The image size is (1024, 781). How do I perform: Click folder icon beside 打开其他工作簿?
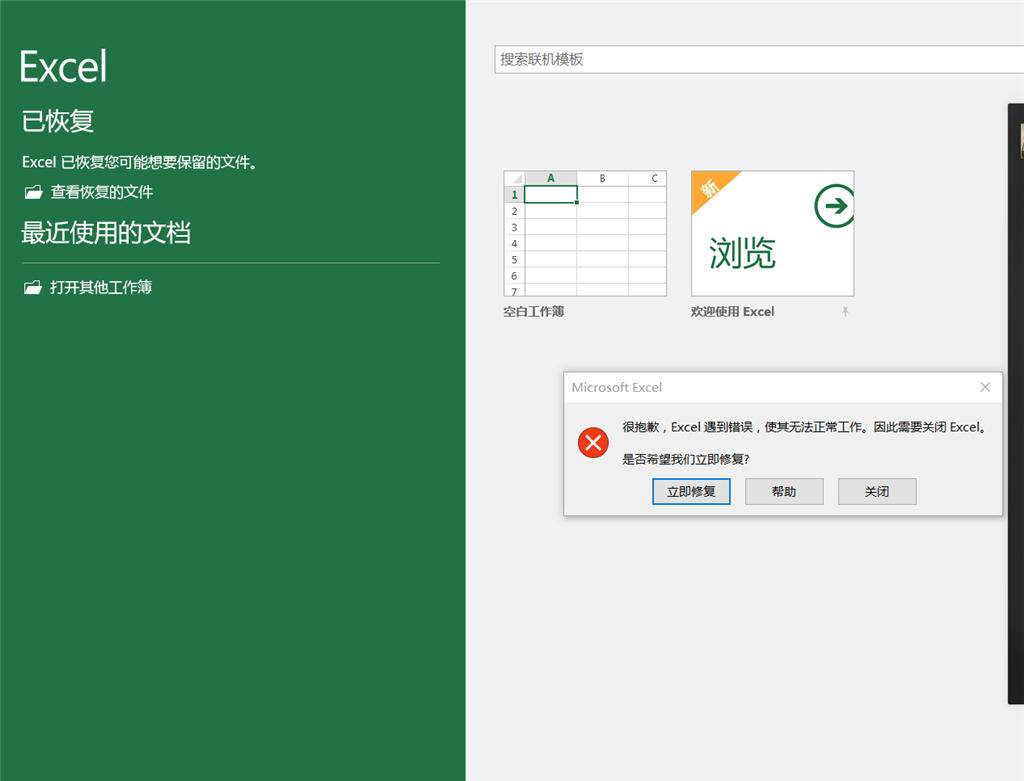pyautogui.click(x=33, y=287)
